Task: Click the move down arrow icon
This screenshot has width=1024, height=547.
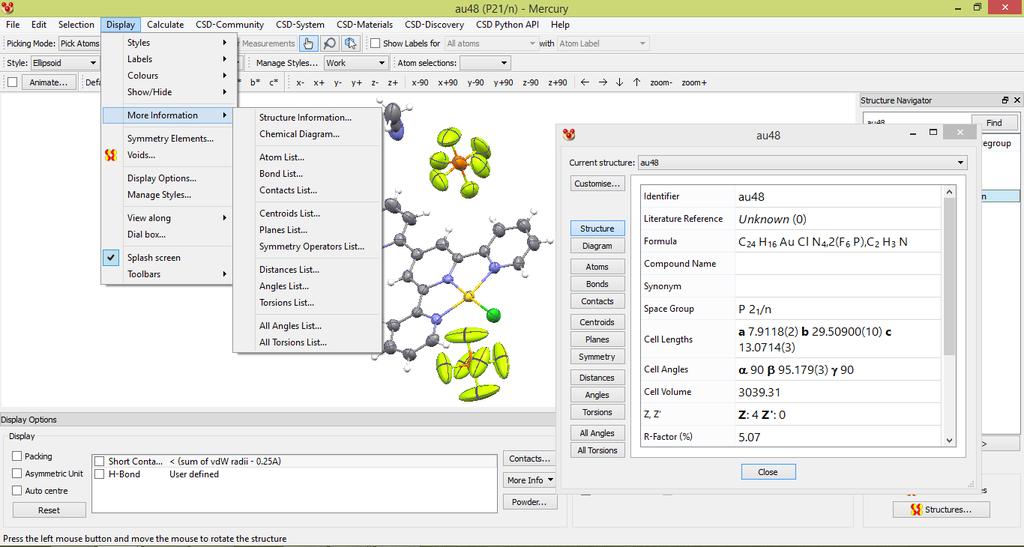Action: pos(619,83)
